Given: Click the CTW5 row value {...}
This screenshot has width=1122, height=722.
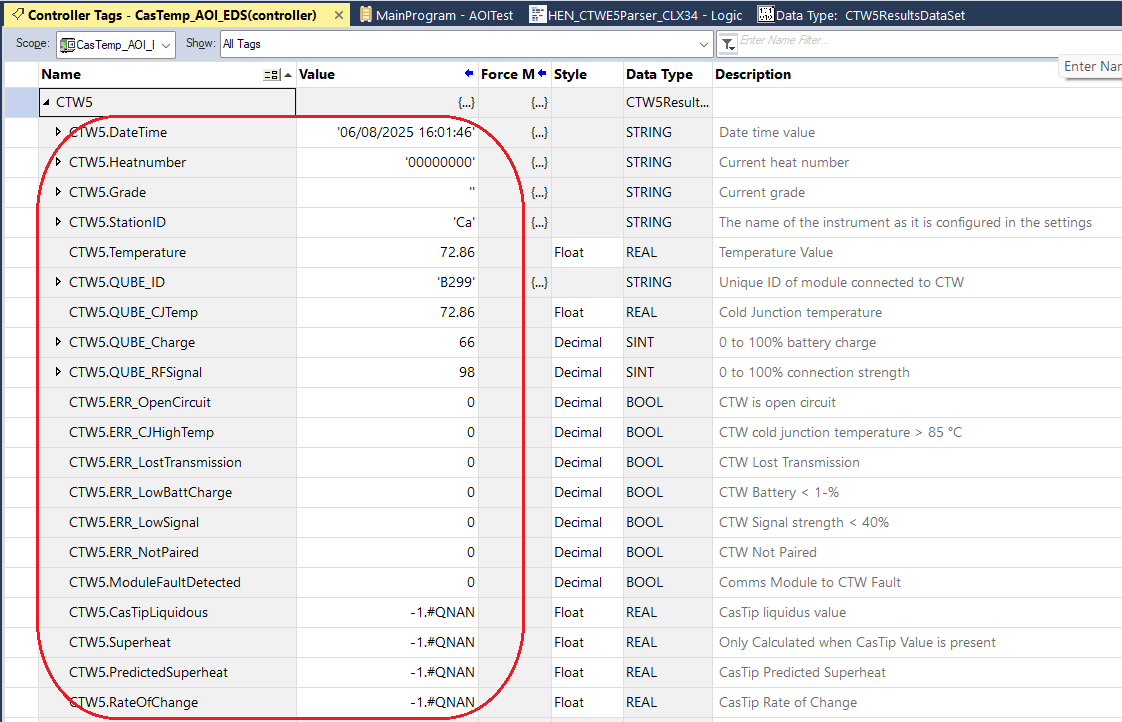Looking at the screenshot, I should pyautogui.click(x=467, y=102).
